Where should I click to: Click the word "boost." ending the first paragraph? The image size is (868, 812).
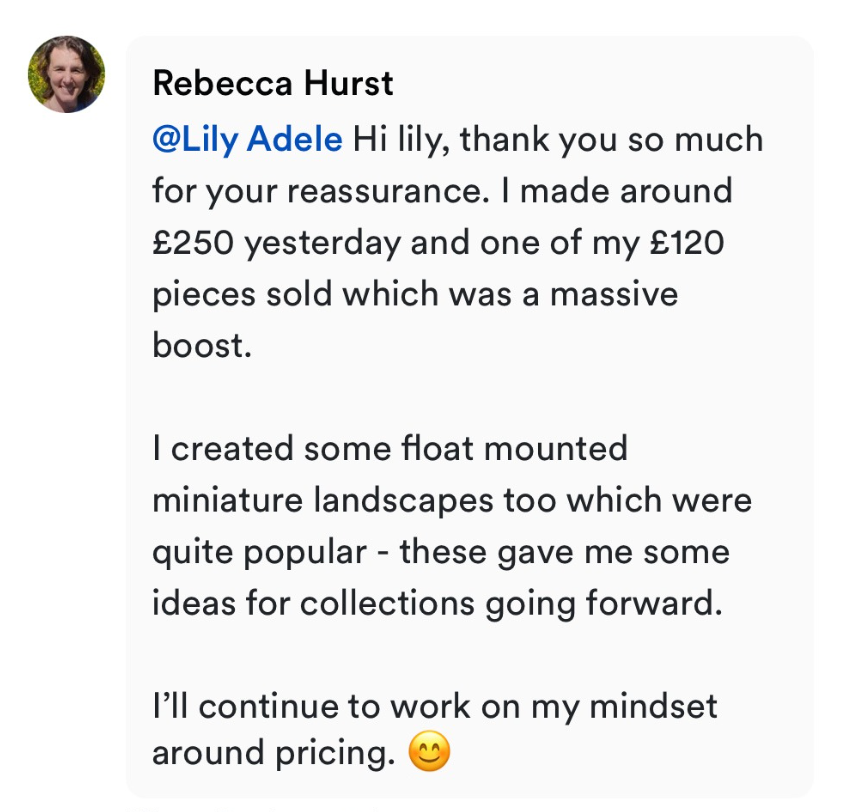pyautogui.click(x=199, y=346)
